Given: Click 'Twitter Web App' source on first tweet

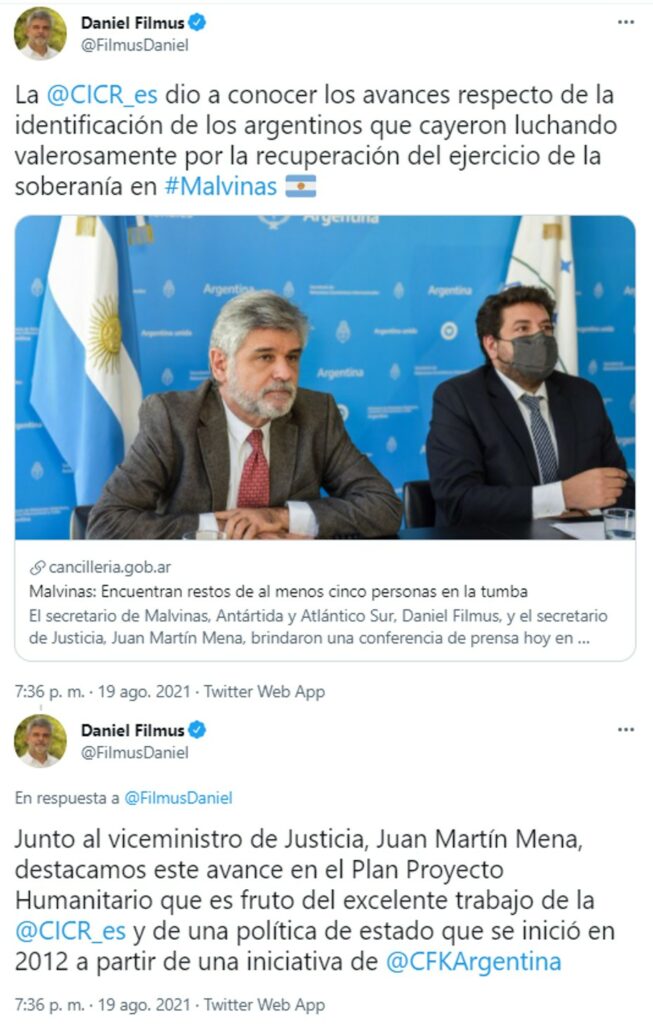Looking at the screenshot, I should (x=264, y=692).
